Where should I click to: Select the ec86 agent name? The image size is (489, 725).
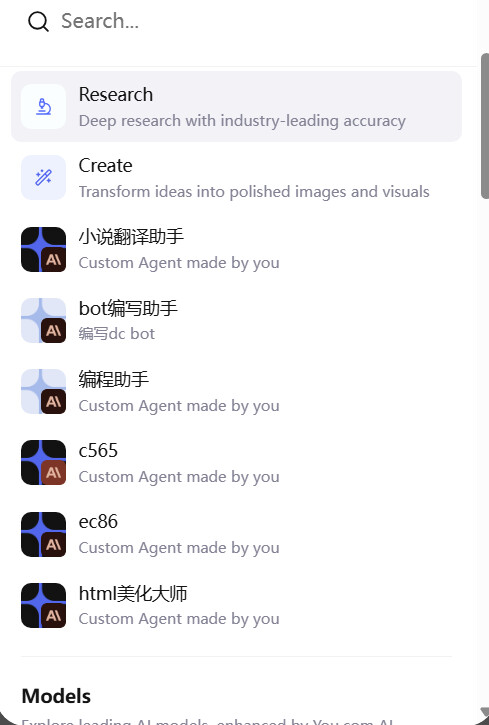pos(98,522)
